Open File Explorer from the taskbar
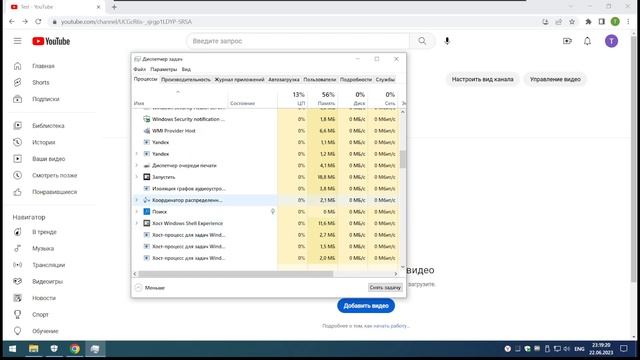640x360 pixels. [33, 349]
